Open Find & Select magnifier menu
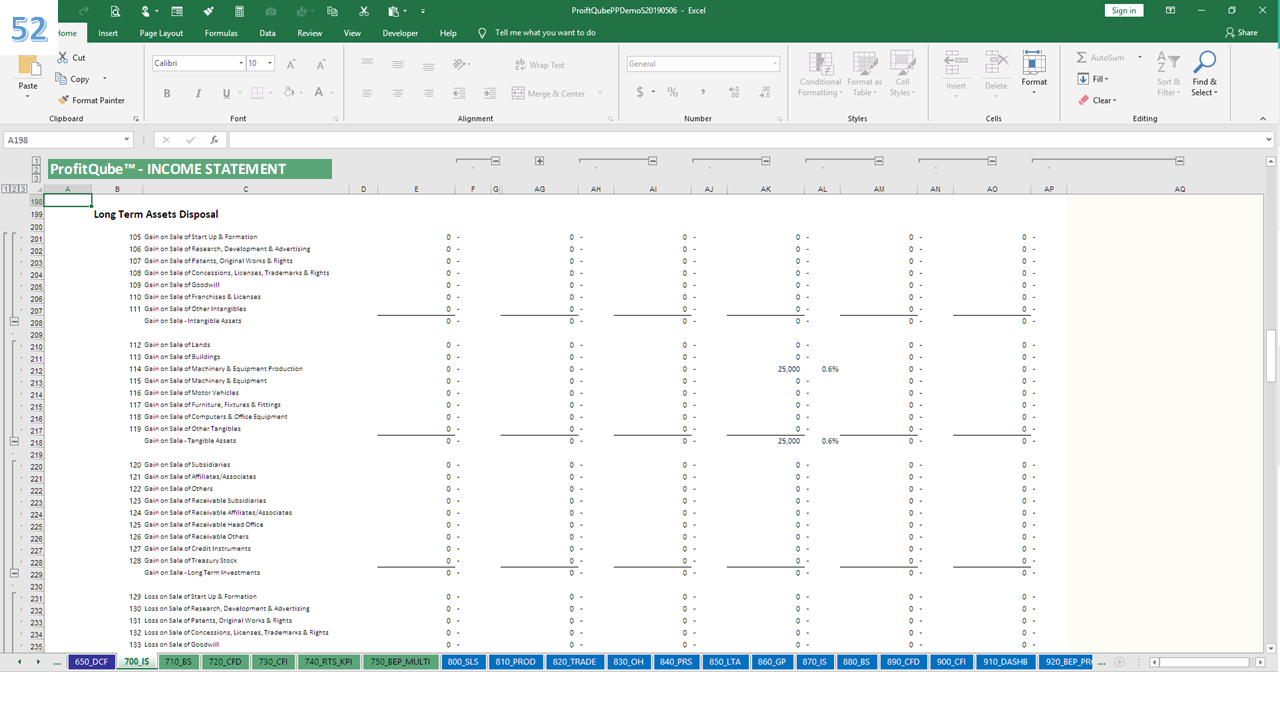This screenshot has height=720, width=1280. click(x=1205, y=74)
